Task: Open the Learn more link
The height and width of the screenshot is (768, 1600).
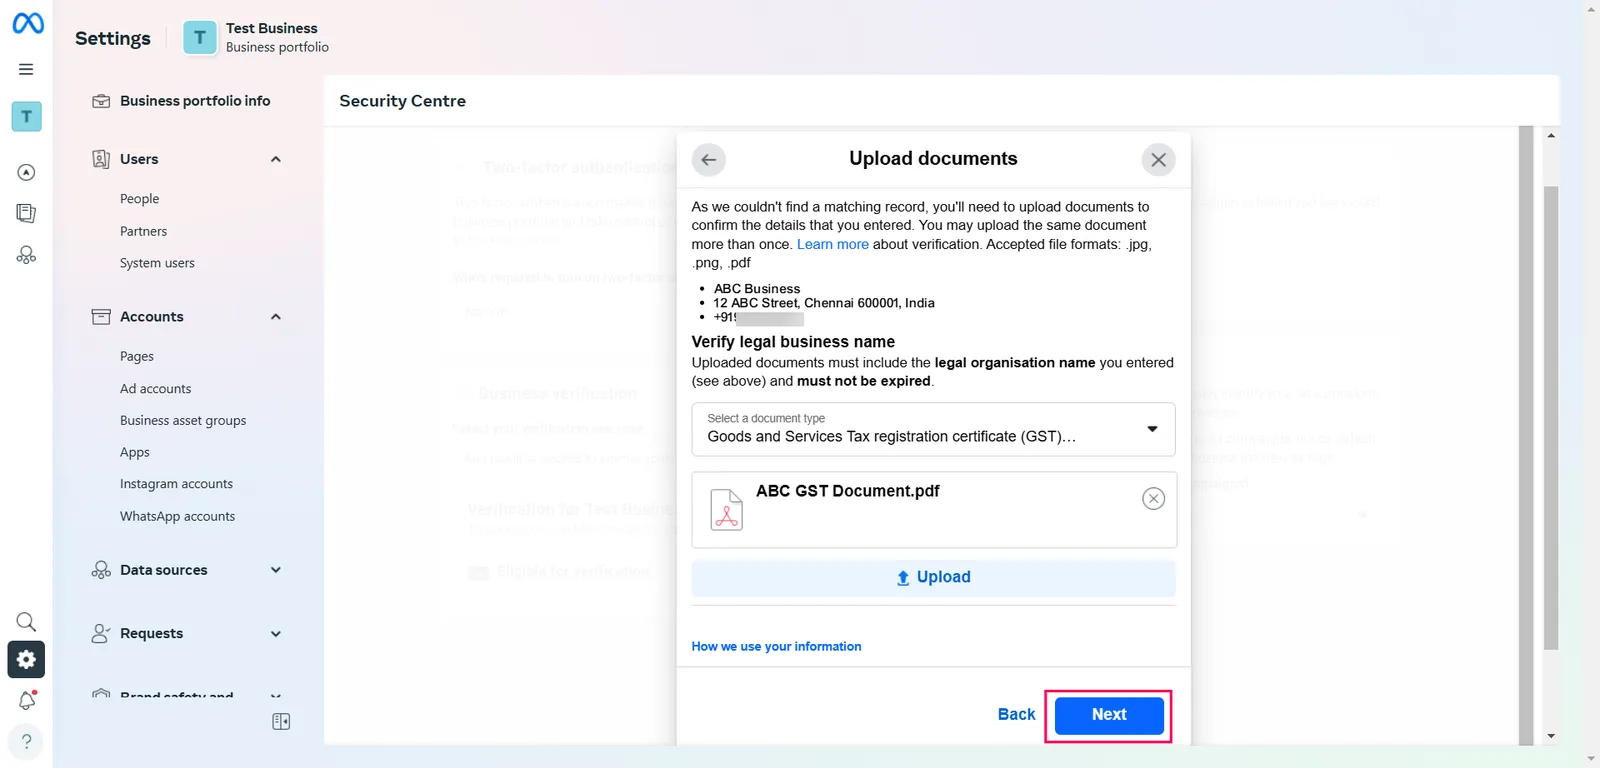Action: [x=833, y=244]
